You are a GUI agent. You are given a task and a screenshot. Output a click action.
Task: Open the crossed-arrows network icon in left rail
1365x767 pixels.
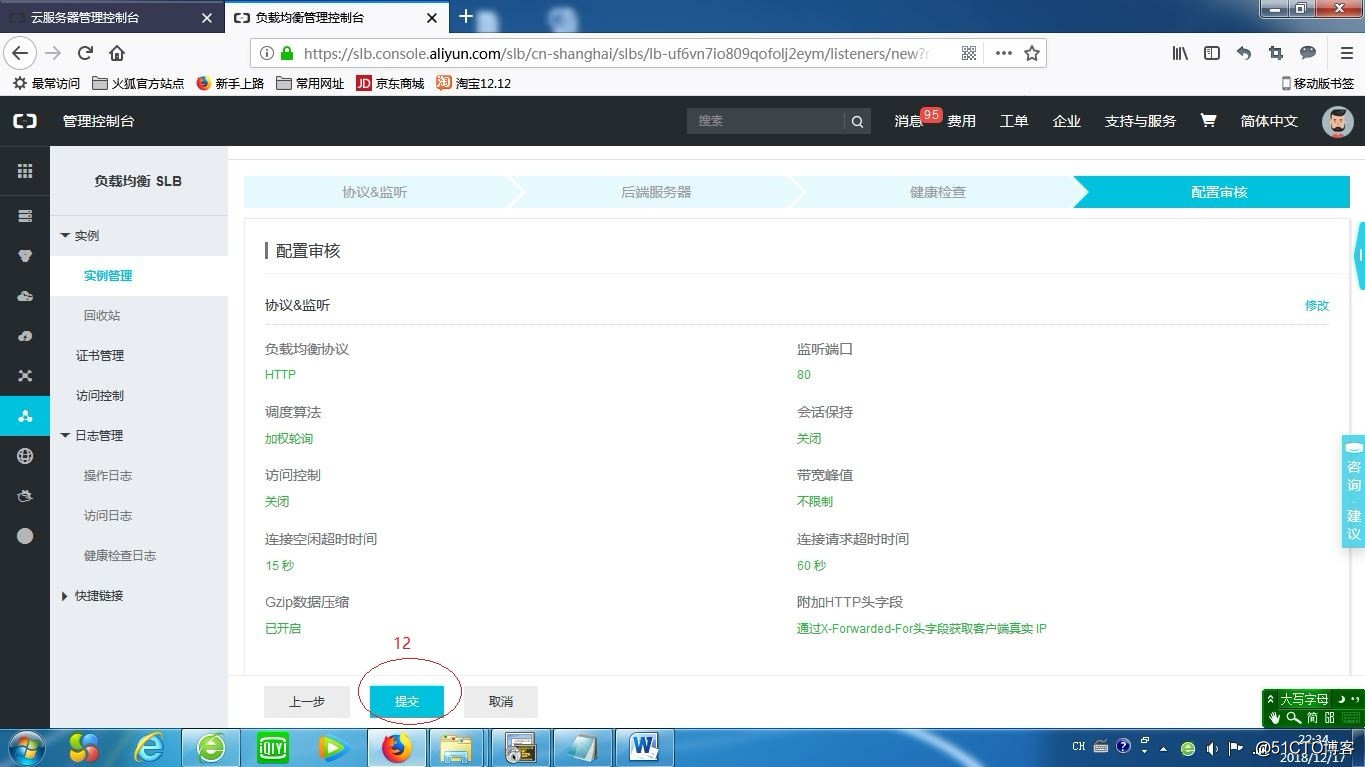coord(25,376)
